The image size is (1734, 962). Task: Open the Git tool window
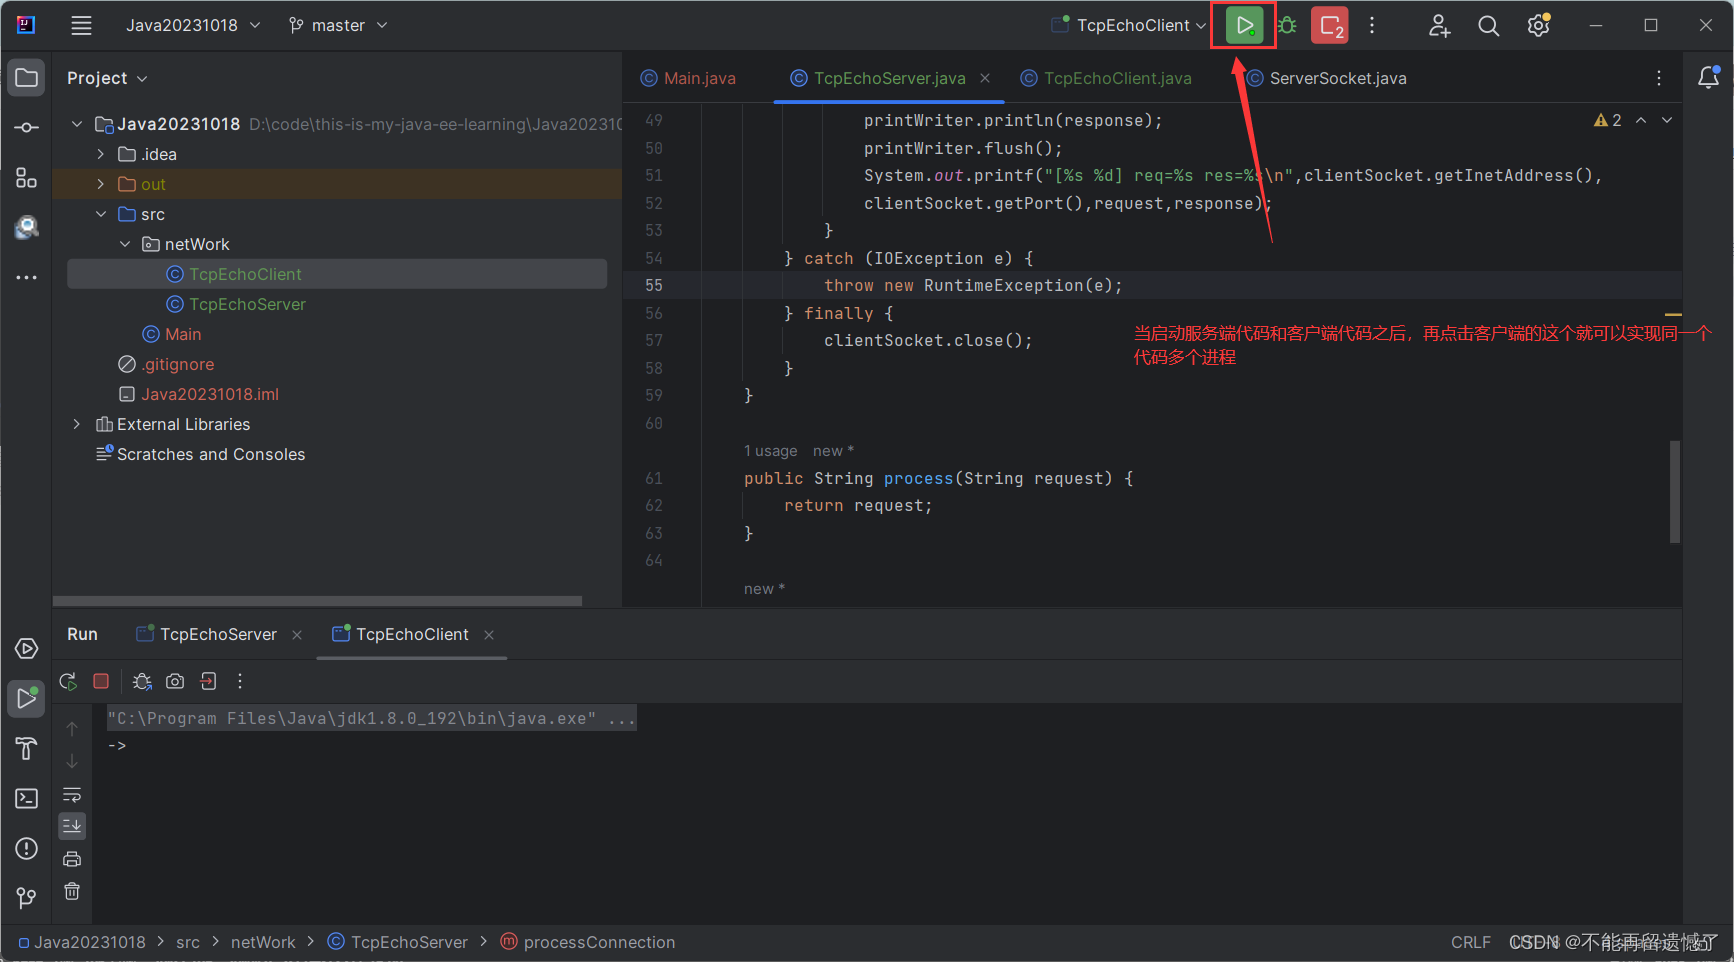[x=27, y=898]
